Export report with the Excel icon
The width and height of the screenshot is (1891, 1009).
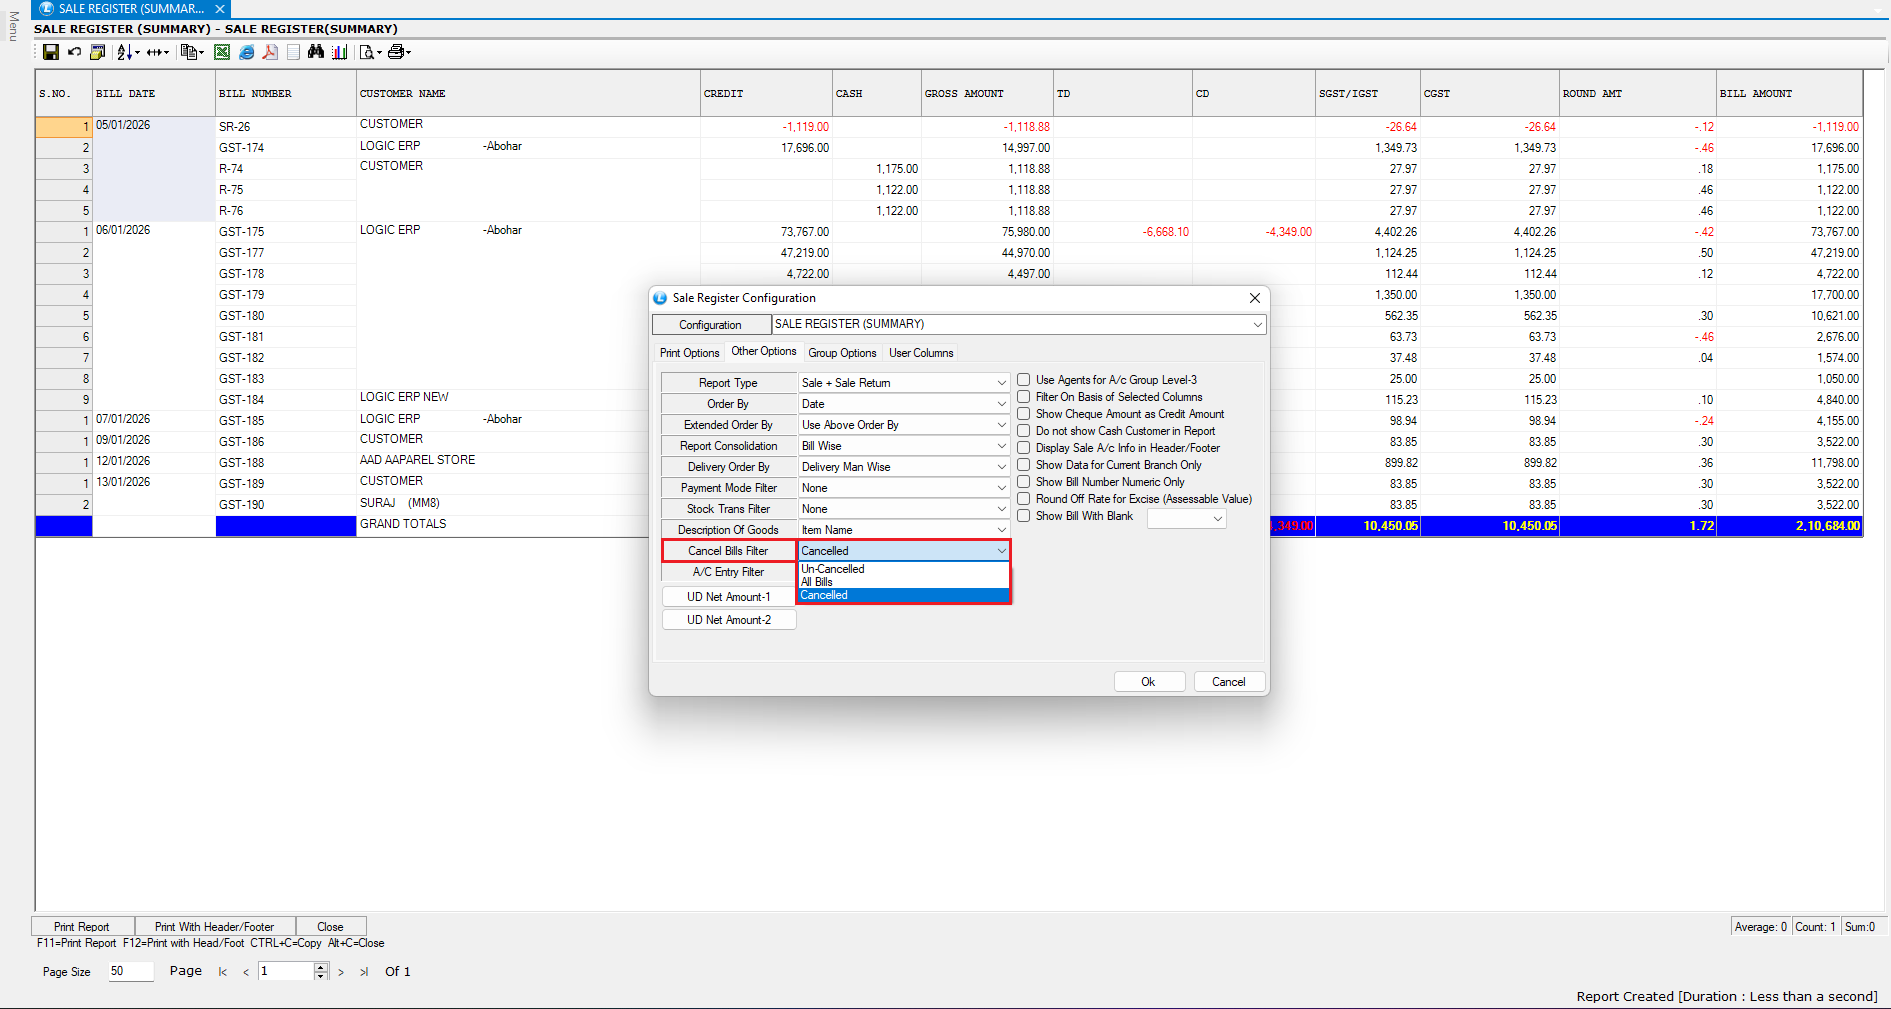click(222, 52)
